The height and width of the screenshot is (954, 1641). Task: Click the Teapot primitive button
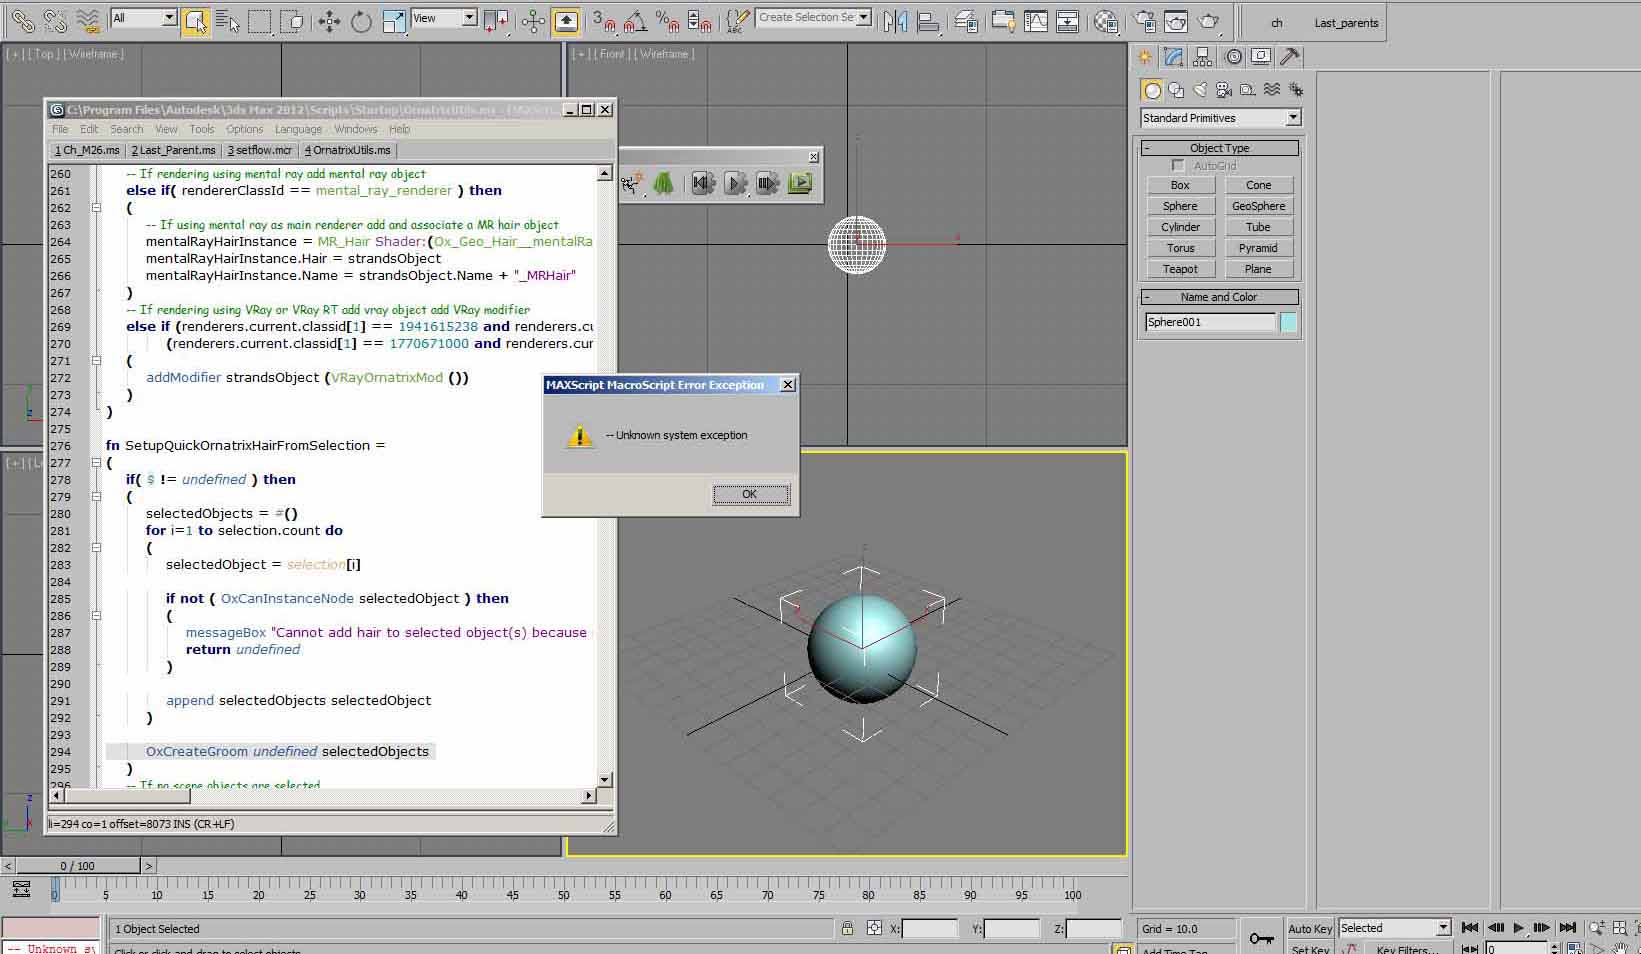click(x=1180, y=269)
